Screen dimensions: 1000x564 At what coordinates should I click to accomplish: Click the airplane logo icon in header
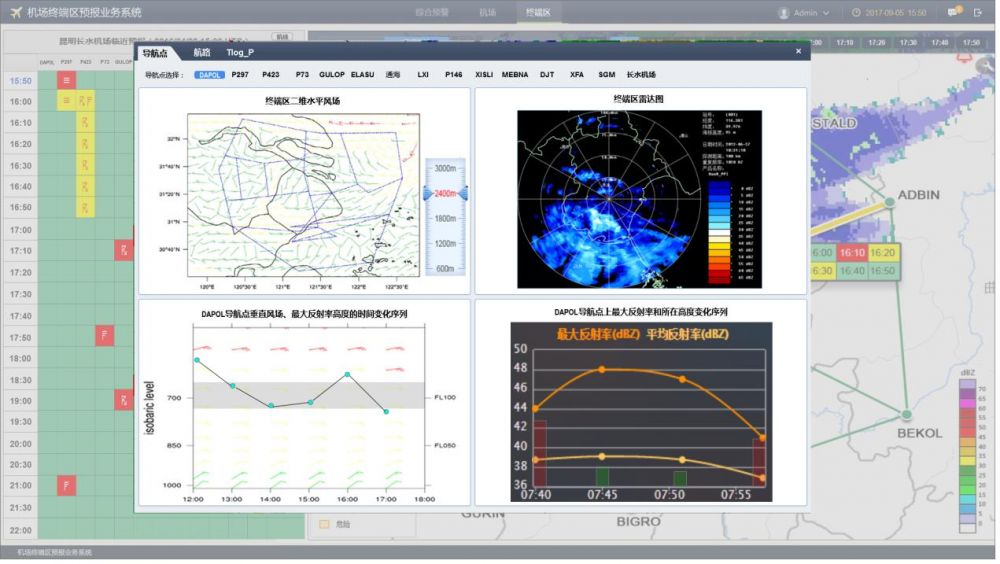pos(15,13)
